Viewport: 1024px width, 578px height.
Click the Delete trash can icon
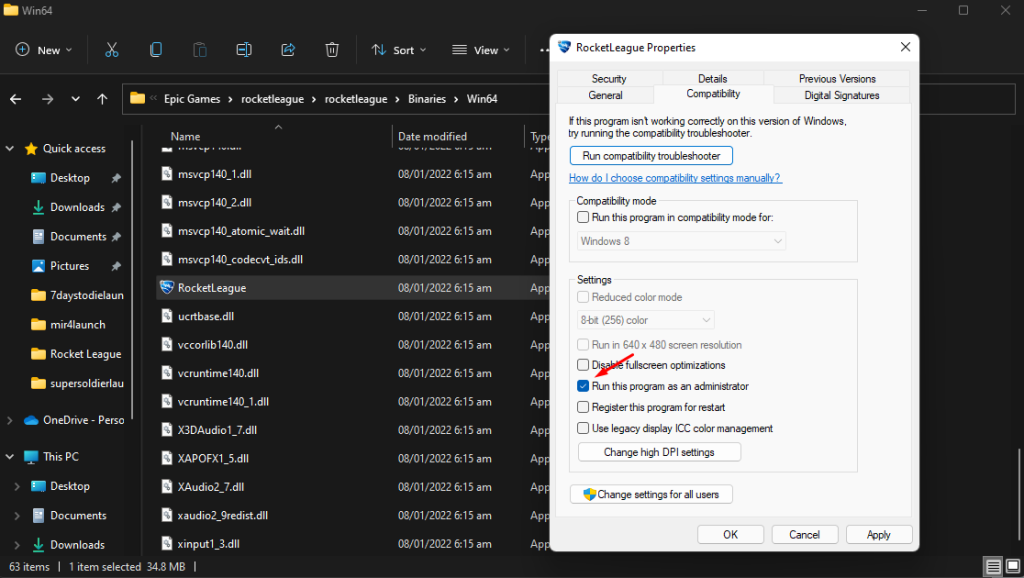(x=332, y=50)
